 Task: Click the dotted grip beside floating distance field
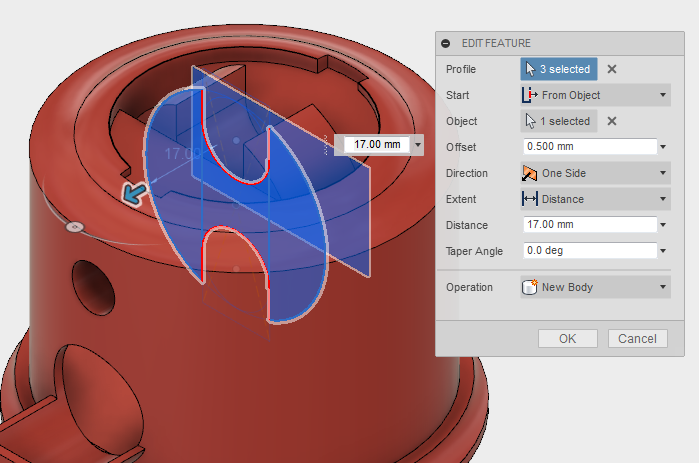[x=325, y=145]
